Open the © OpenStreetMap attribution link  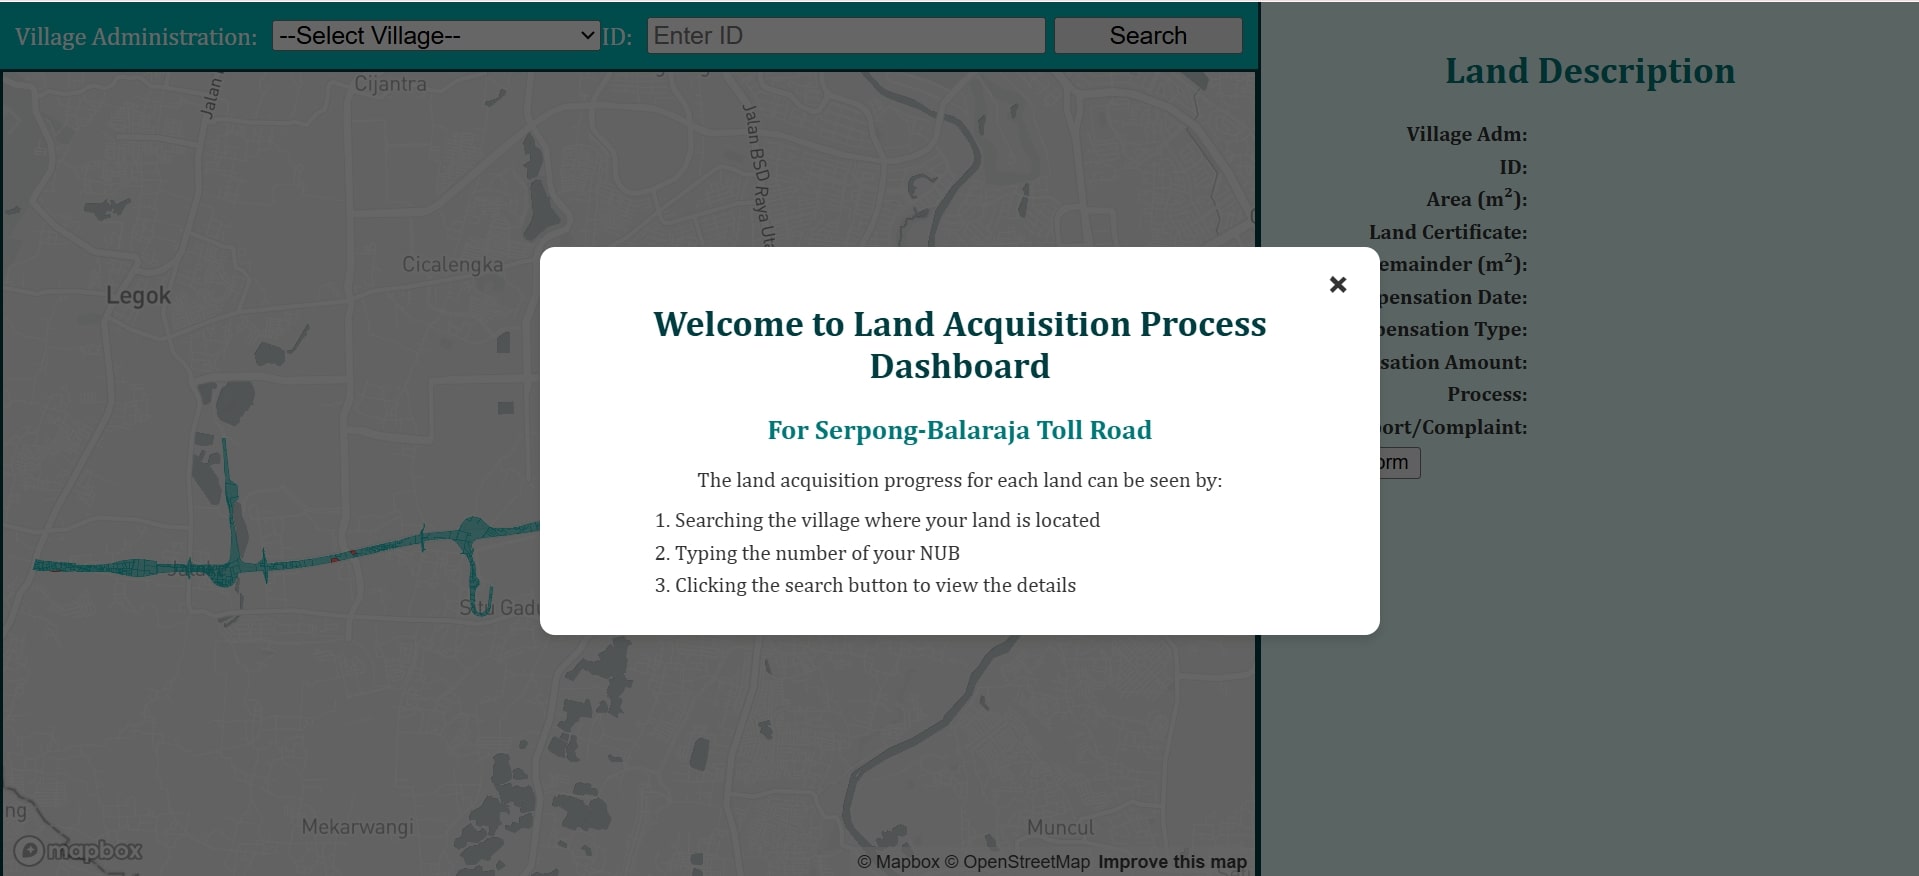point(1016,862)
